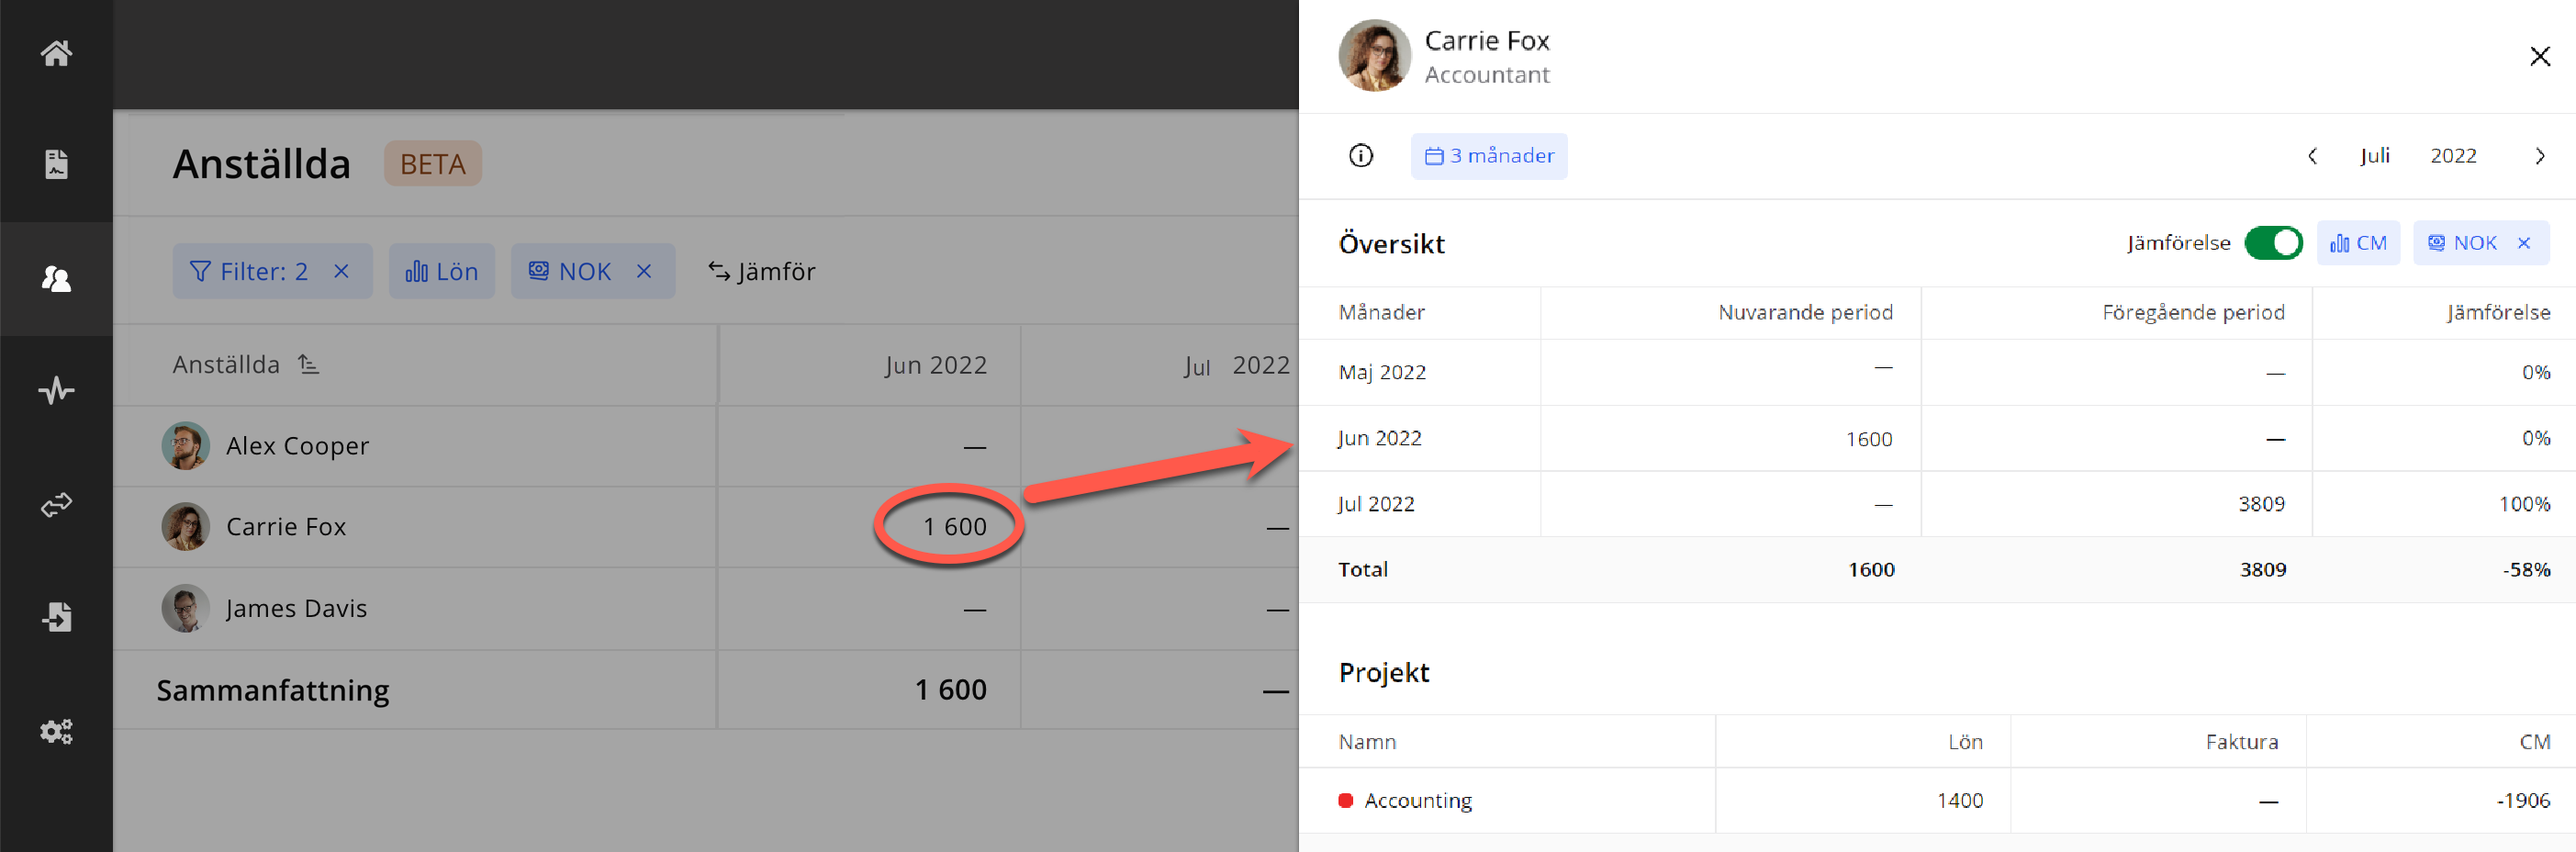
Task: Open the activity pulse icon in sidebar
Action: 56,390
